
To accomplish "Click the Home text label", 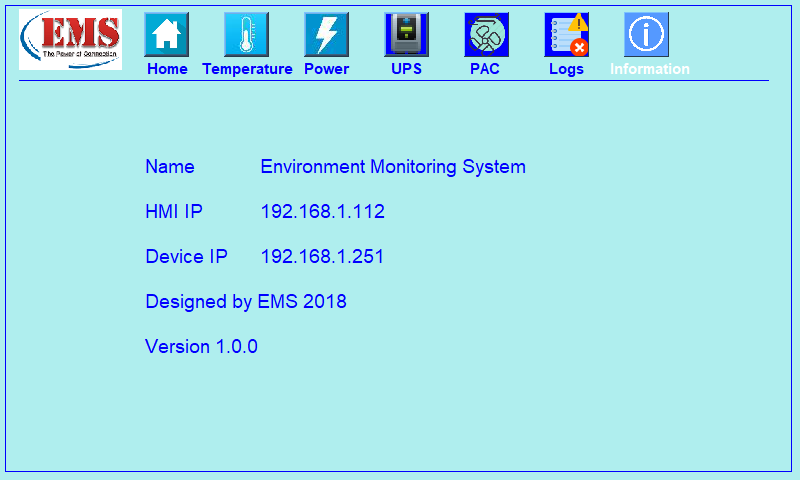I will (167, 69).
